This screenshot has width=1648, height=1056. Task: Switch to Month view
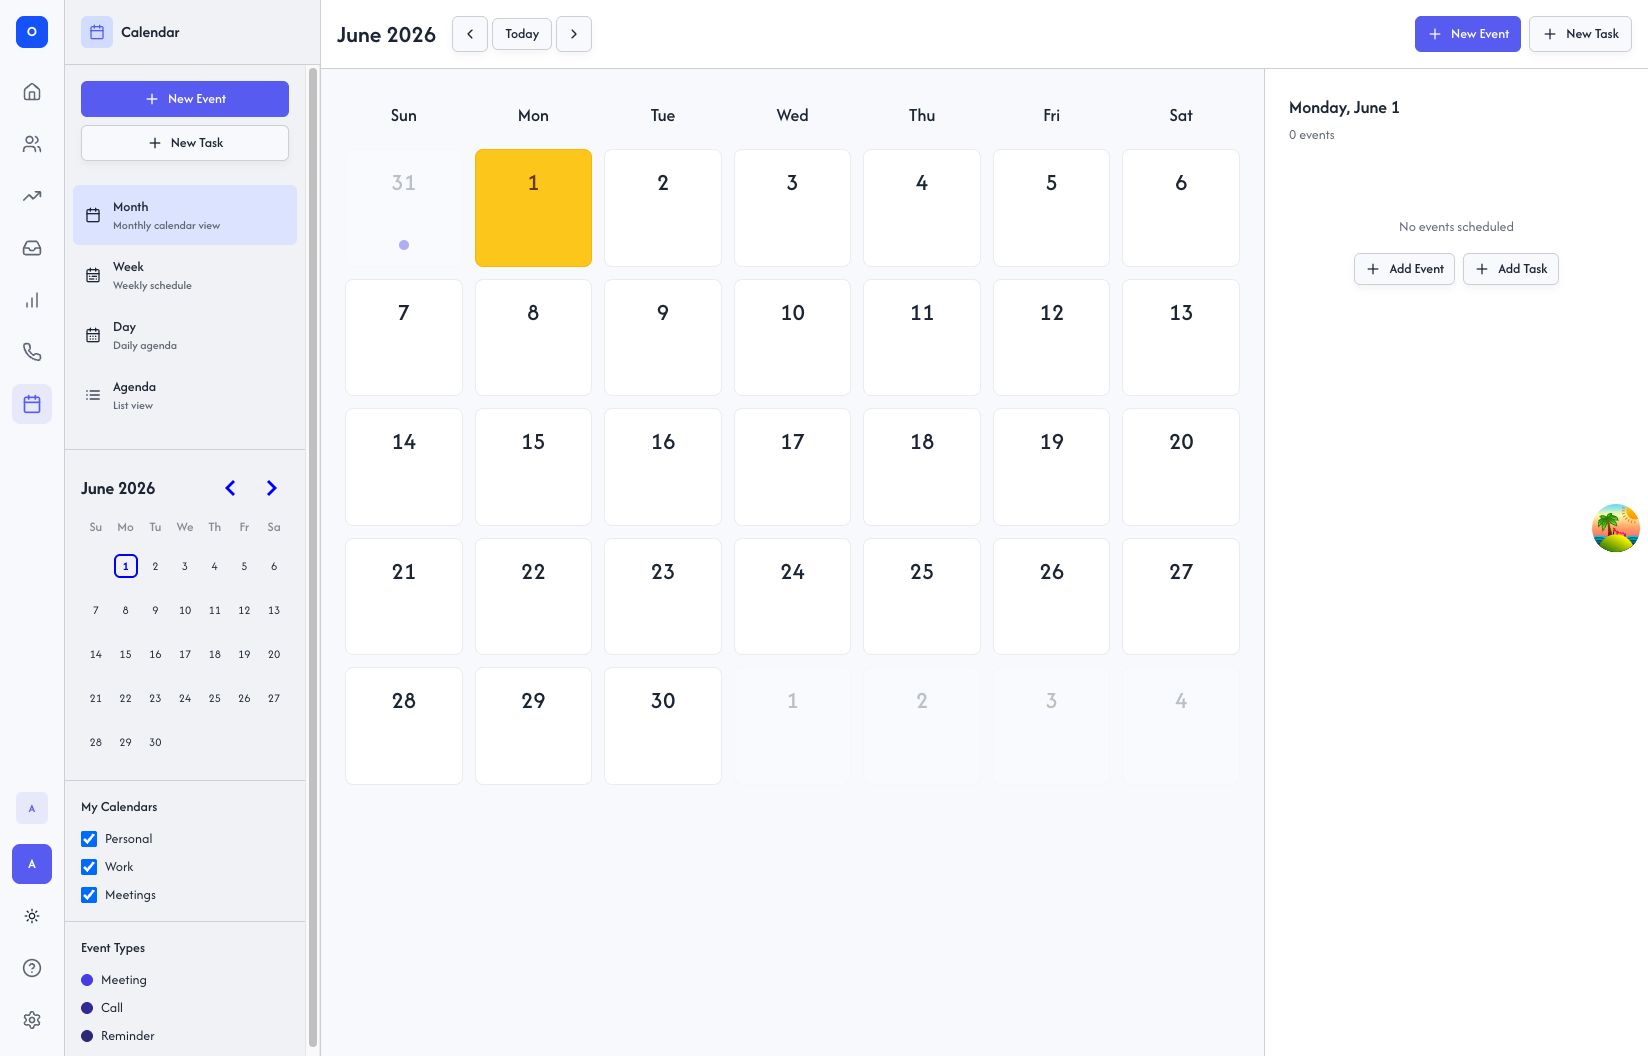(185, 215)
